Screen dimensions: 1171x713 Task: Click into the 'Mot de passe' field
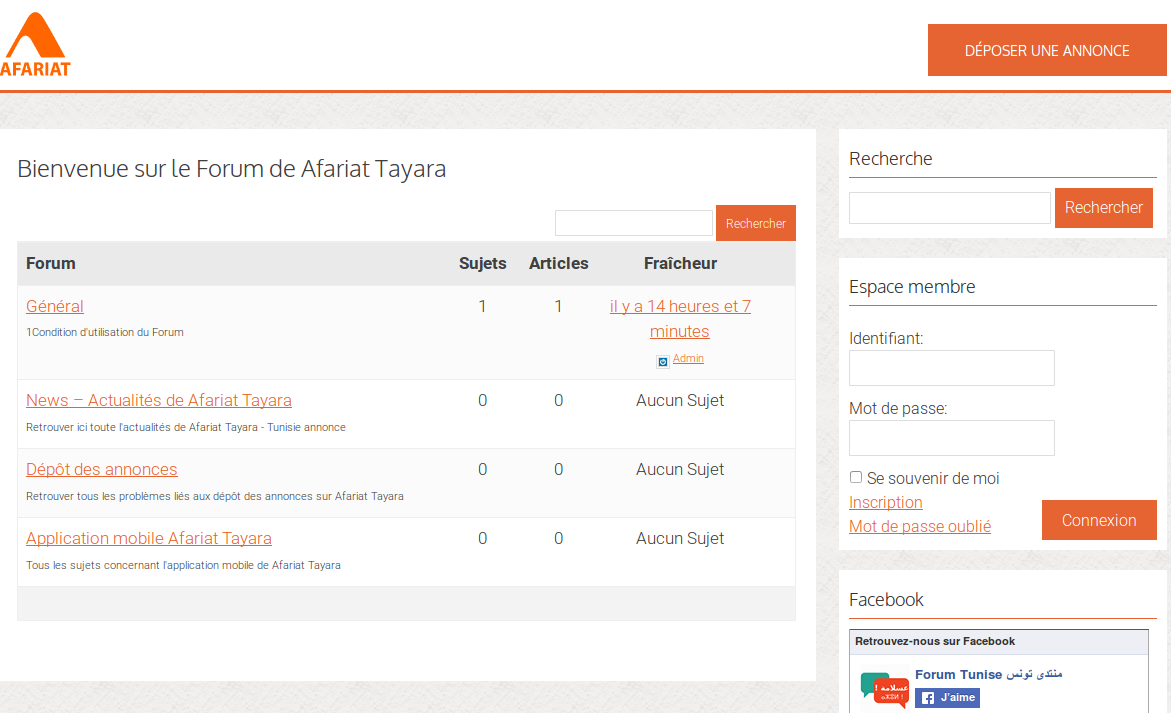pyautogui.click(x=951, y=438)
